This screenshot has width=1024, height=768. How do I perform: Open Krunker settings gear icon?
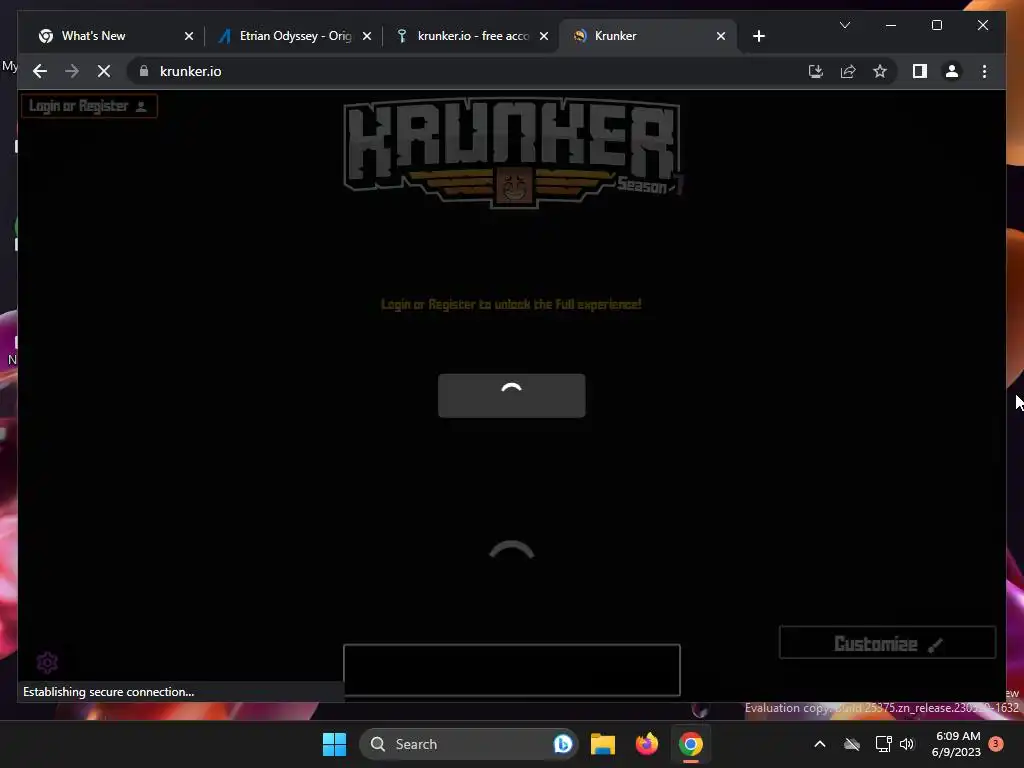(x=47, y=662)
